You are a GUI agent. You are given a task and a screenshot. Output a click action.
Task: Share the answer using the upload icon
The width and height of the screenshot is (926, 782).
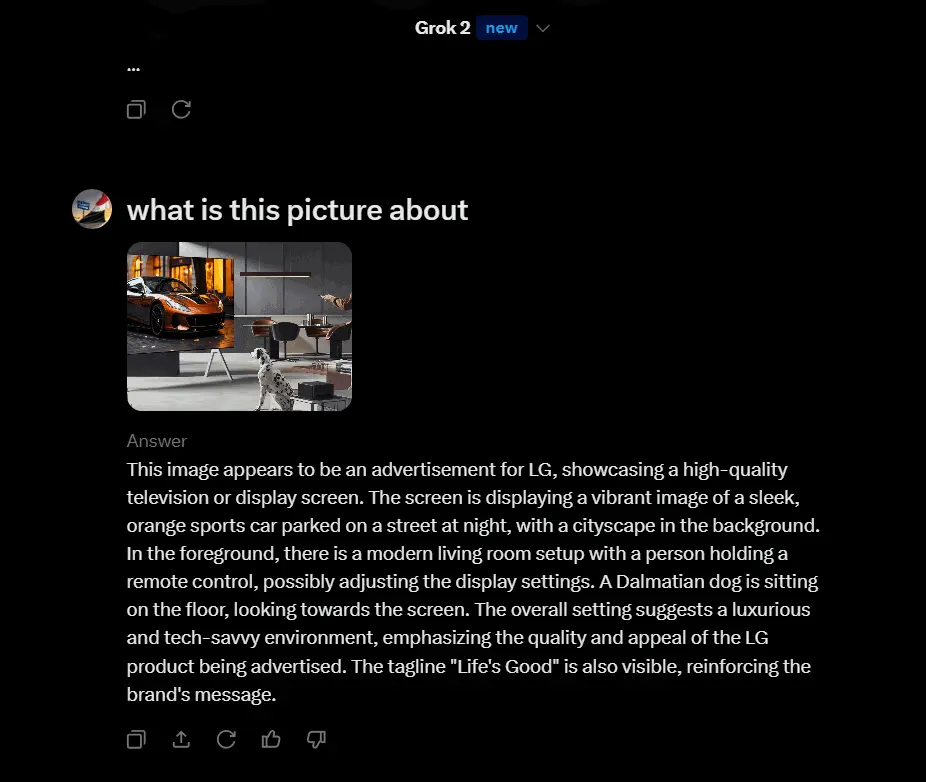181,739
